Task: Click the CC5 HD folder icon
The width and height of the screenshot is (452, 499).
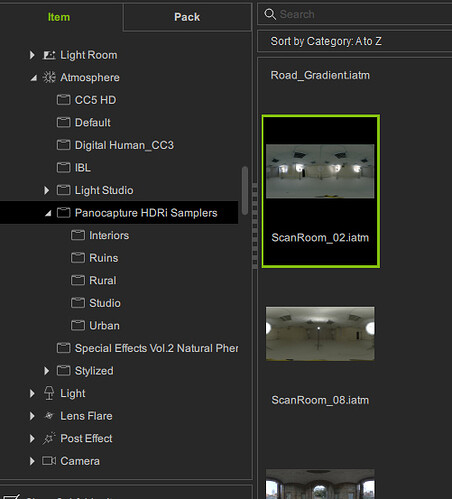Action: (x=63, y=100)
